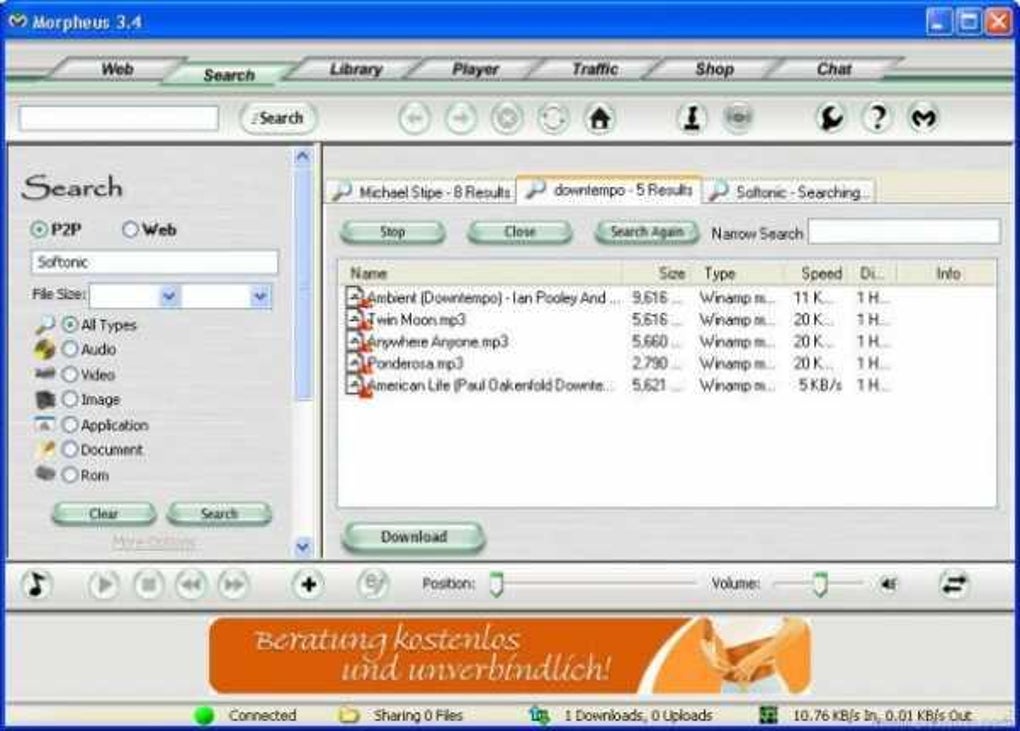Viewport: 1020px width, 731px height.
Task: Click the Download button
Action: (414, 537)
